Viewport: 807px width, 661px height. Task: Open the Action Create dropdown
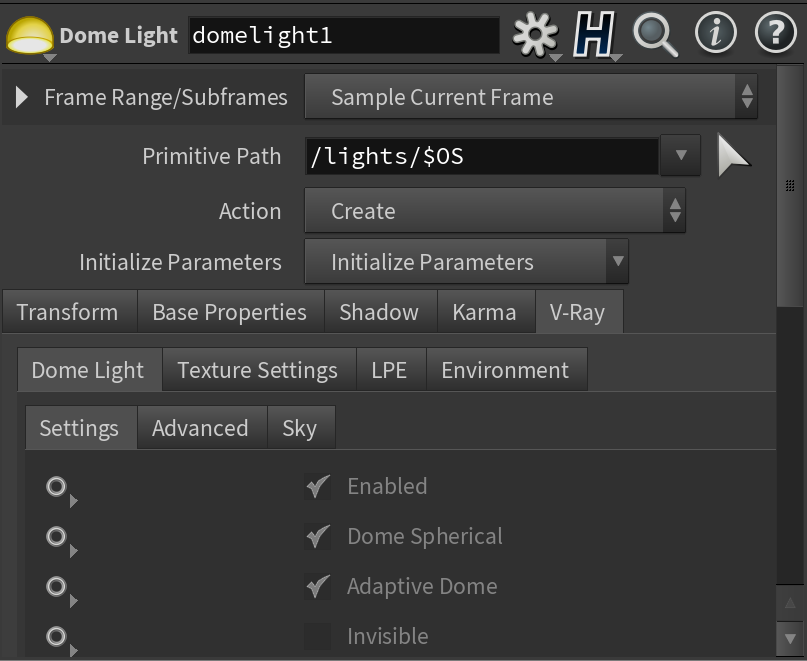[495, 211]
